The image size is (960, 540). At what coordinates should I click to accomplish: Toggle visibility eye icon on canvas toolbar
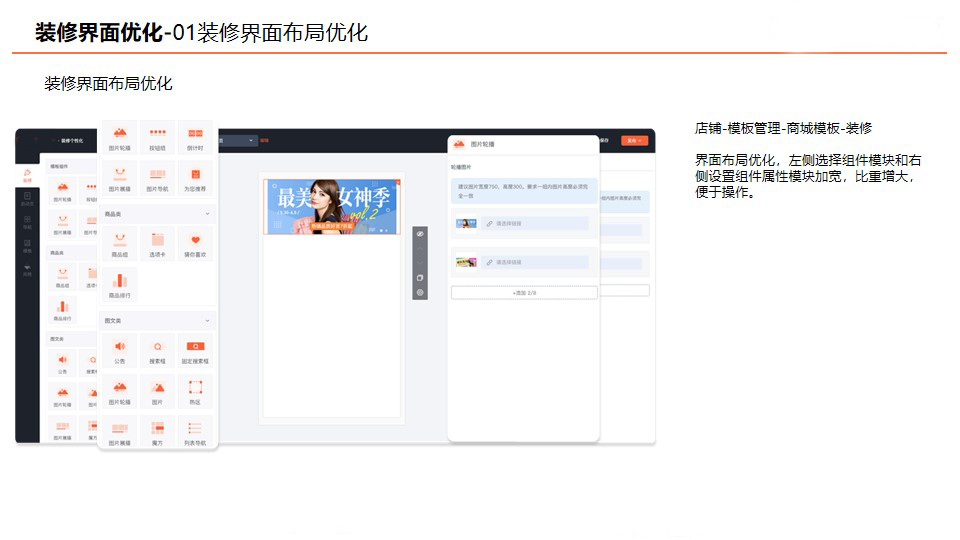420,234
